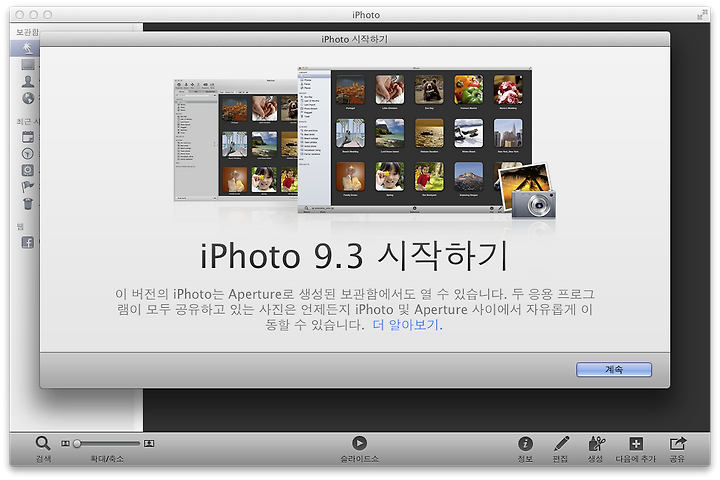Open the 정보 info icon
Screen dimensions: 720x480
525,444
